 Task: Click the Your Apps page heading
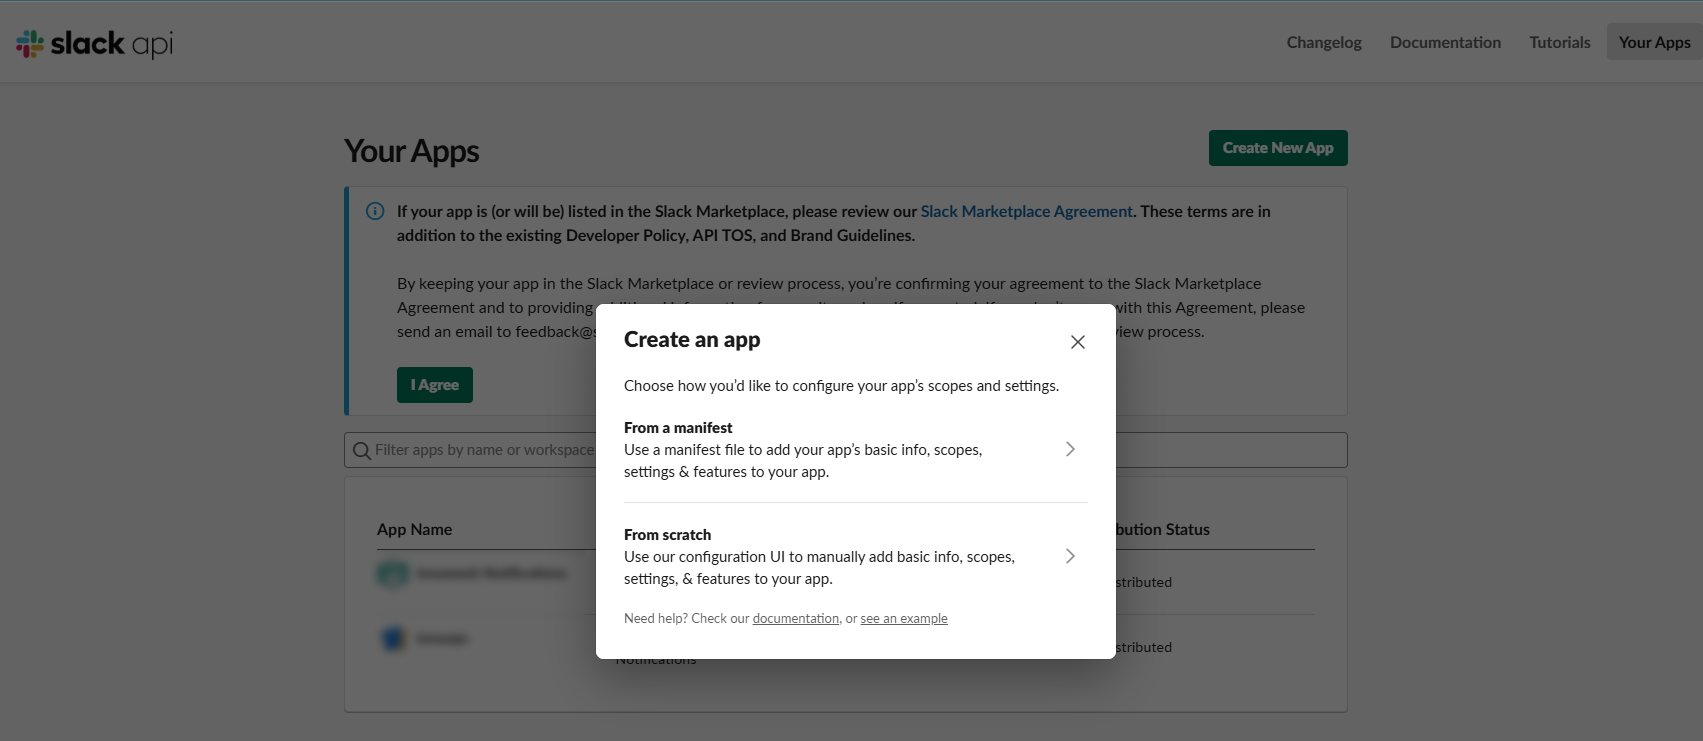pos(412,151)
